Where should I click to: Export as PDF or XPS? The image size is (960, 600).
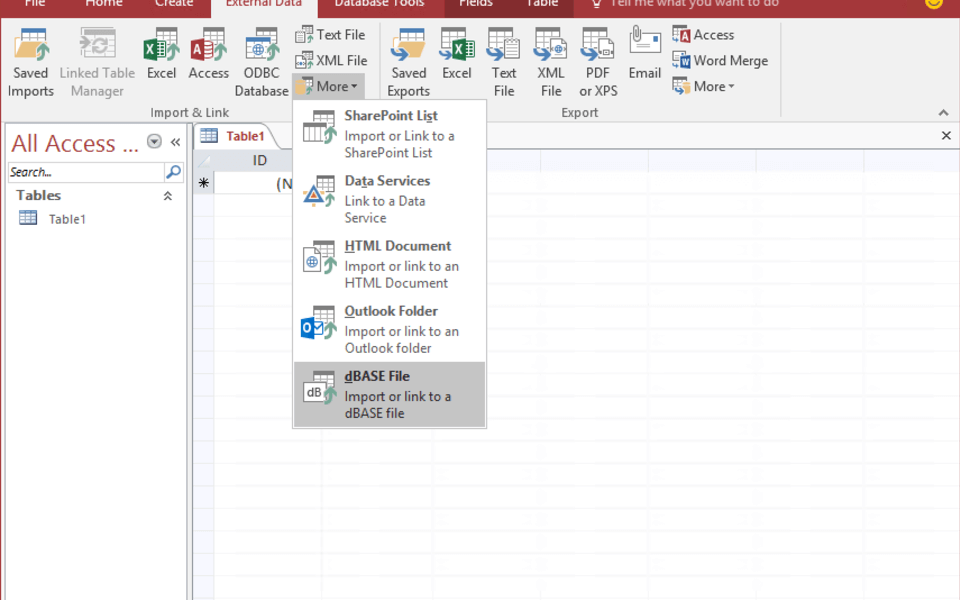tap(598, 62)
